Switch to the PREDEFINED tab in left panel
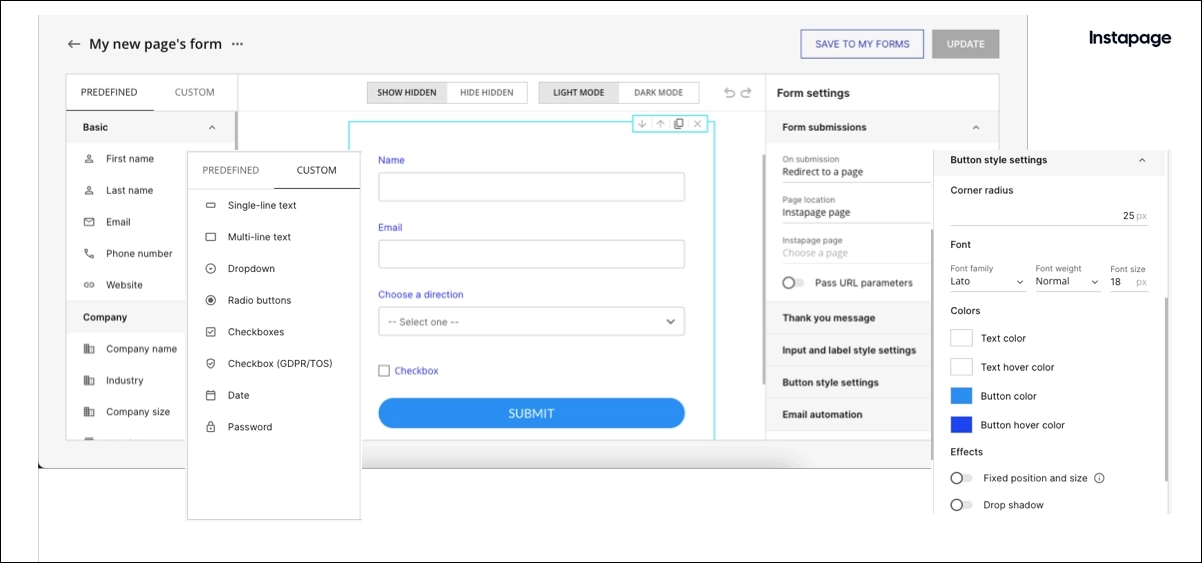1202x563 pixels. pos(109,92)
